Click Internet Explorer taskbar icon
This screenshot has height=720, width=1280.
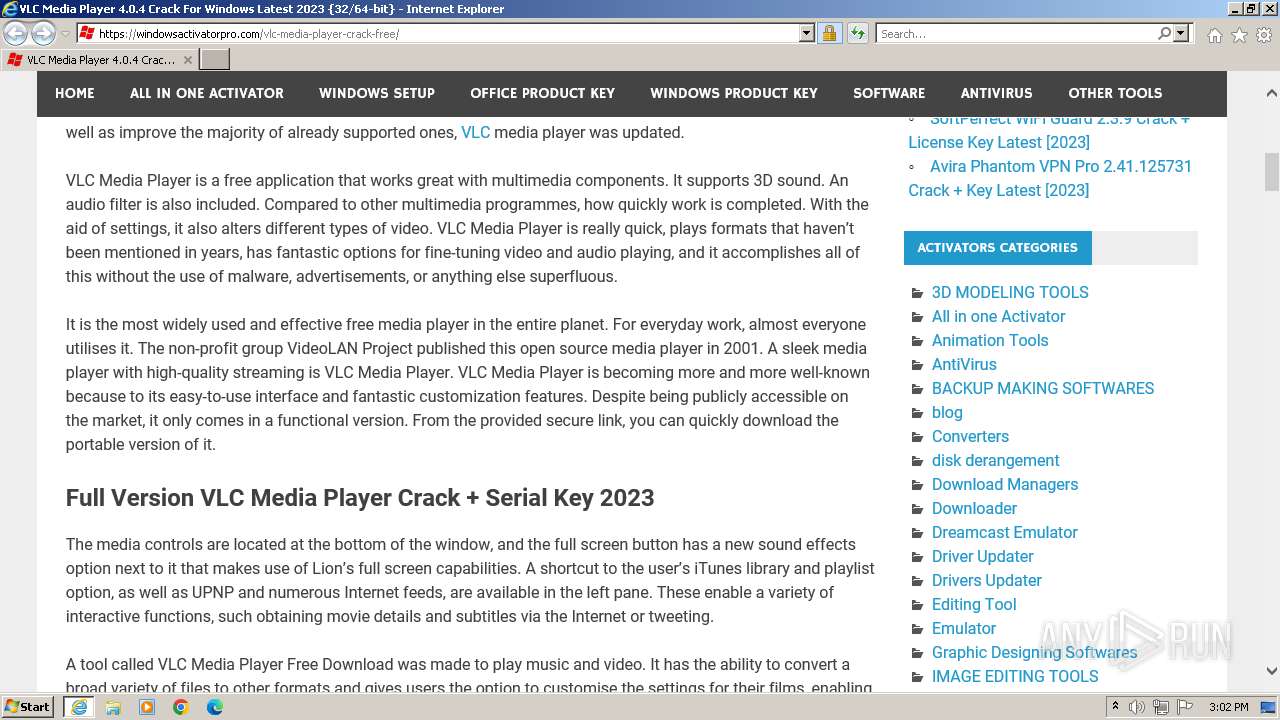pos(79,707)
